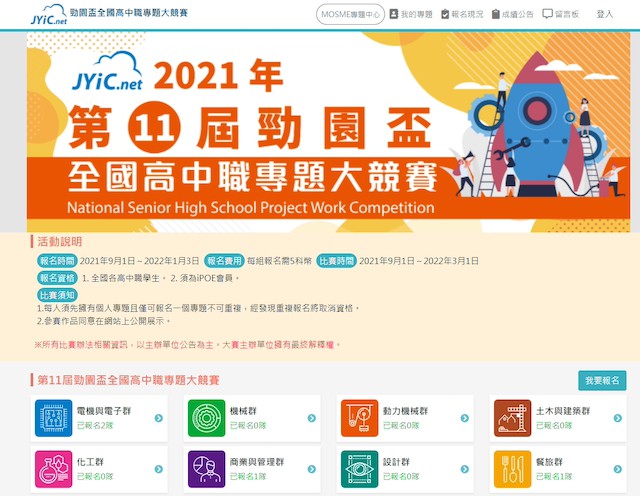Open the 餐旅群 category link

pyautogui.click(x=549, y=462)
